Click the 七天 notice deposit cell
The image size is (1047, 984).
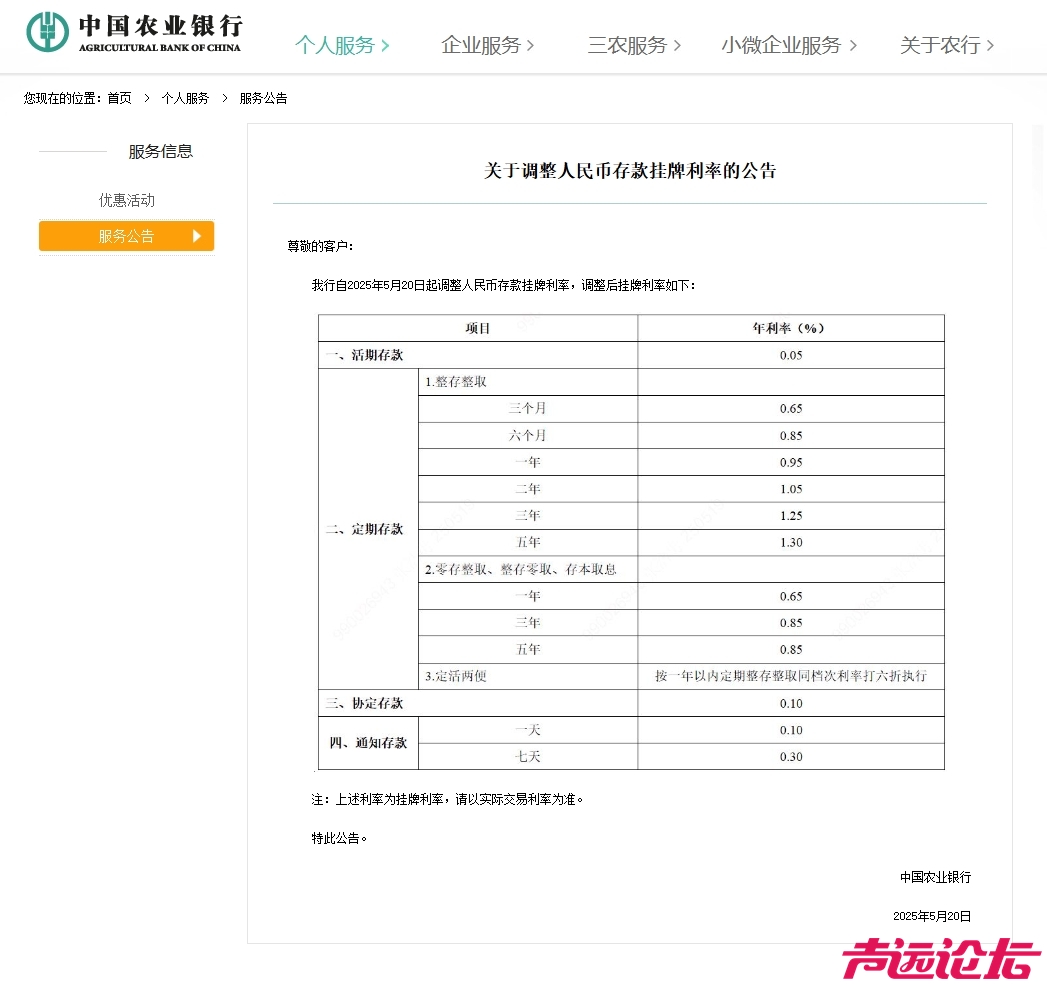pos(528,756)
